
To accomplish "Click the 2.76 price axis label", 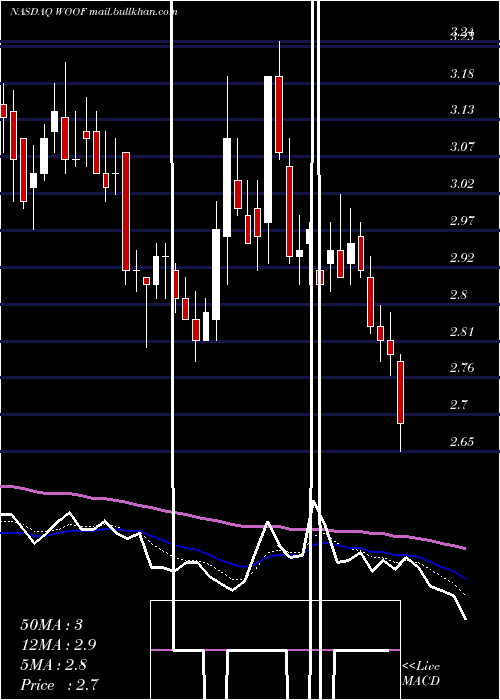I will click(x=462, y=368).
